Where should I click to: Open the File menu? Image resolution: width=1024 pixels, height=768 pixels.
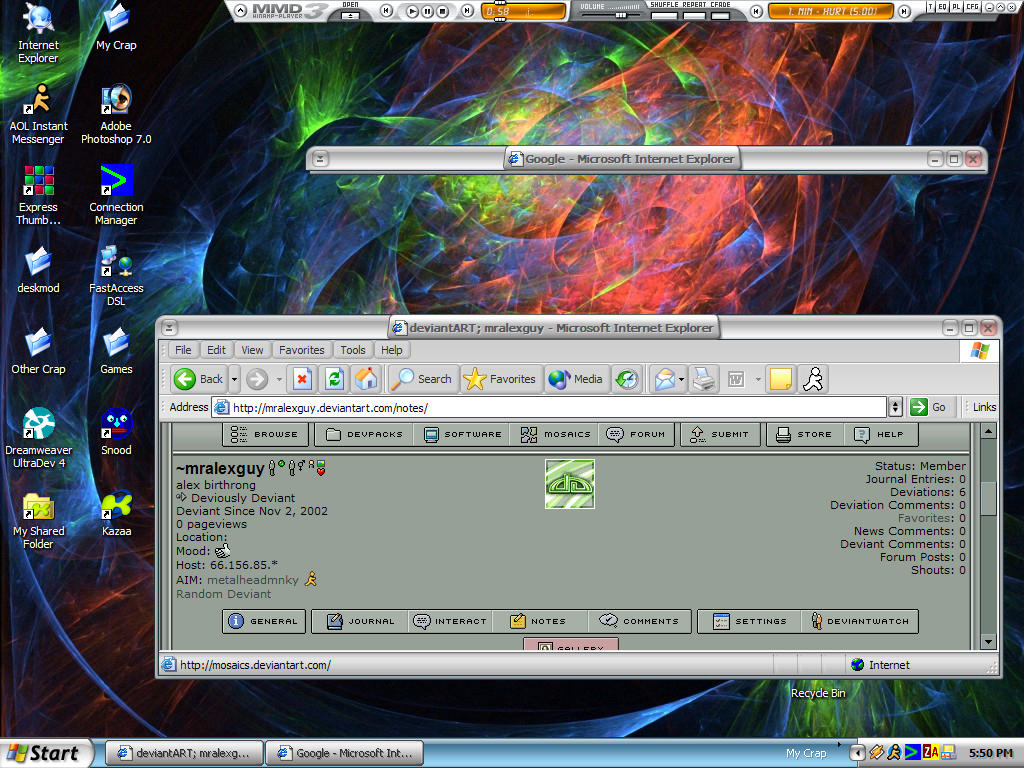[184, 350]
